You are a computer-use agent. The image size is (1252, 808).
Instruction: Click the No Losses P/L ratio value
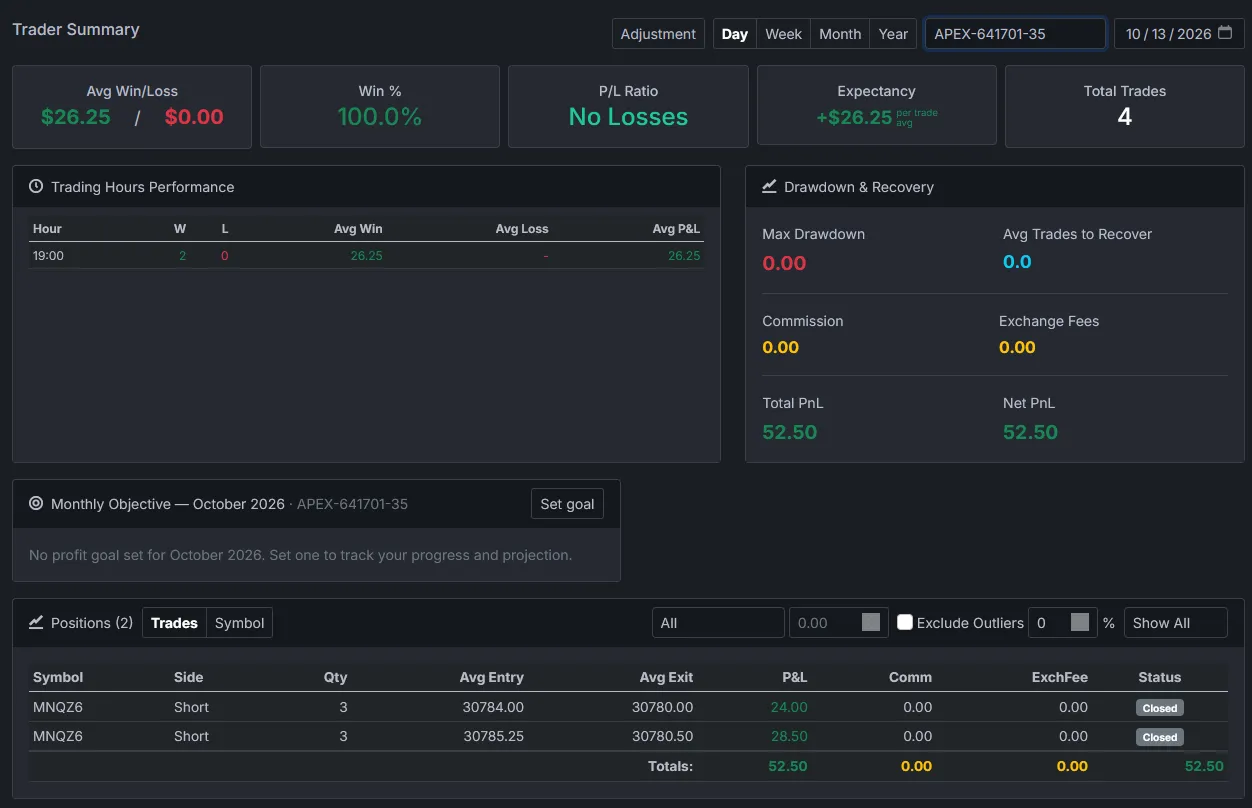coord(628,117)
